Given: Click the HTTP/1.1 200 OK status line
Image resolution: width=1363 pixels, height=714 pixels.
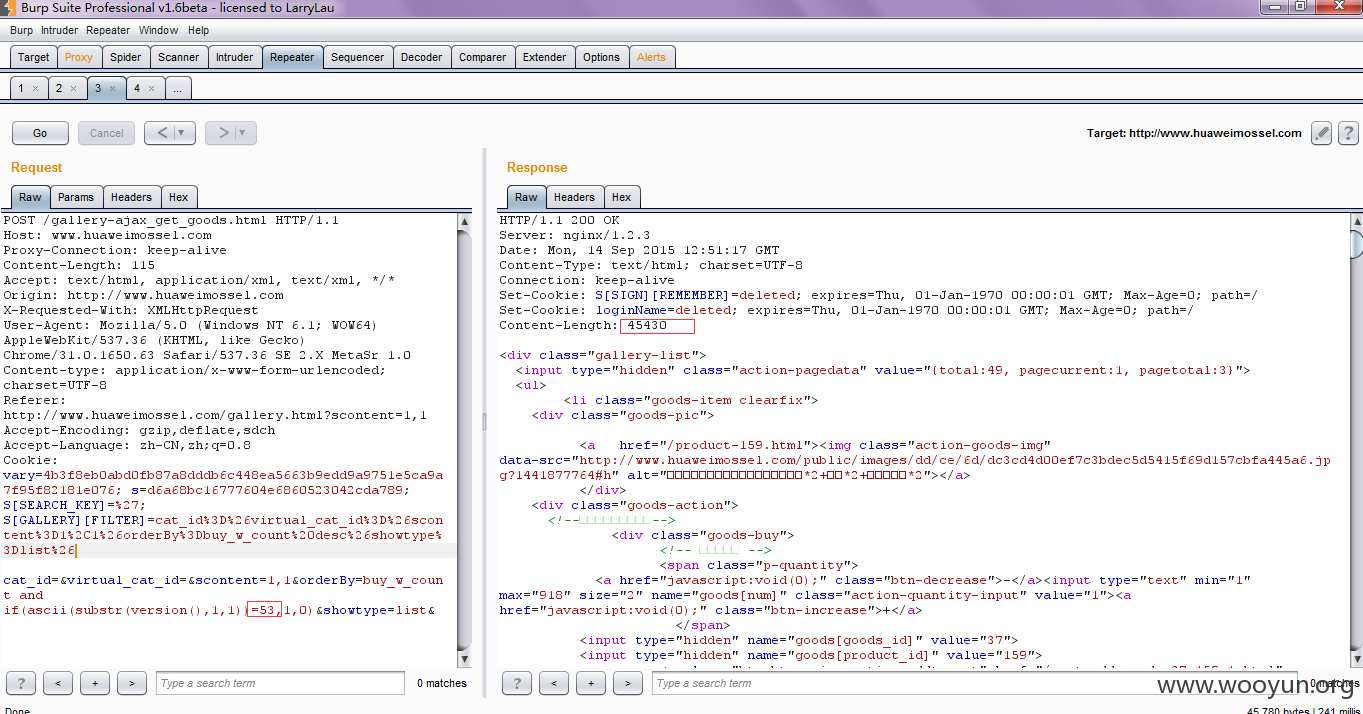Looking at the screenshot, I should (559, 220).
